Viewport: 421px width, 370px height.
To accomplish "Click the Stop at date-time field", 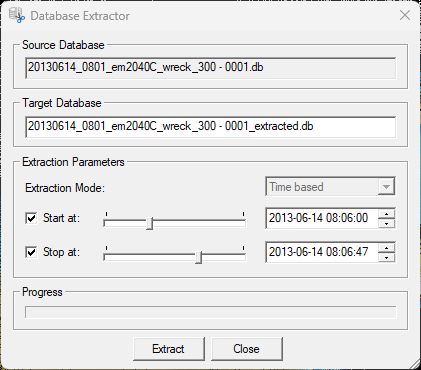I will pos(322,252).
